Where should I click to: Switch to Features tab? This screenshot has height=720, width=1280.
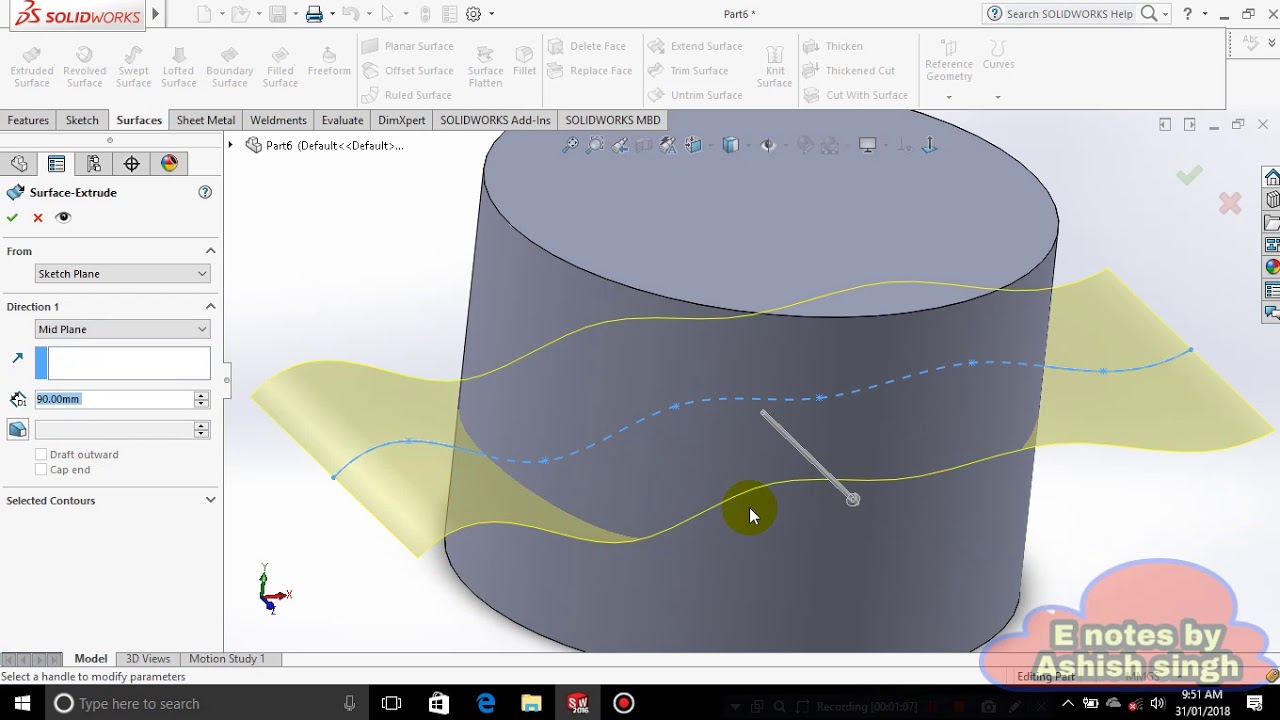[x=28, y=120]
